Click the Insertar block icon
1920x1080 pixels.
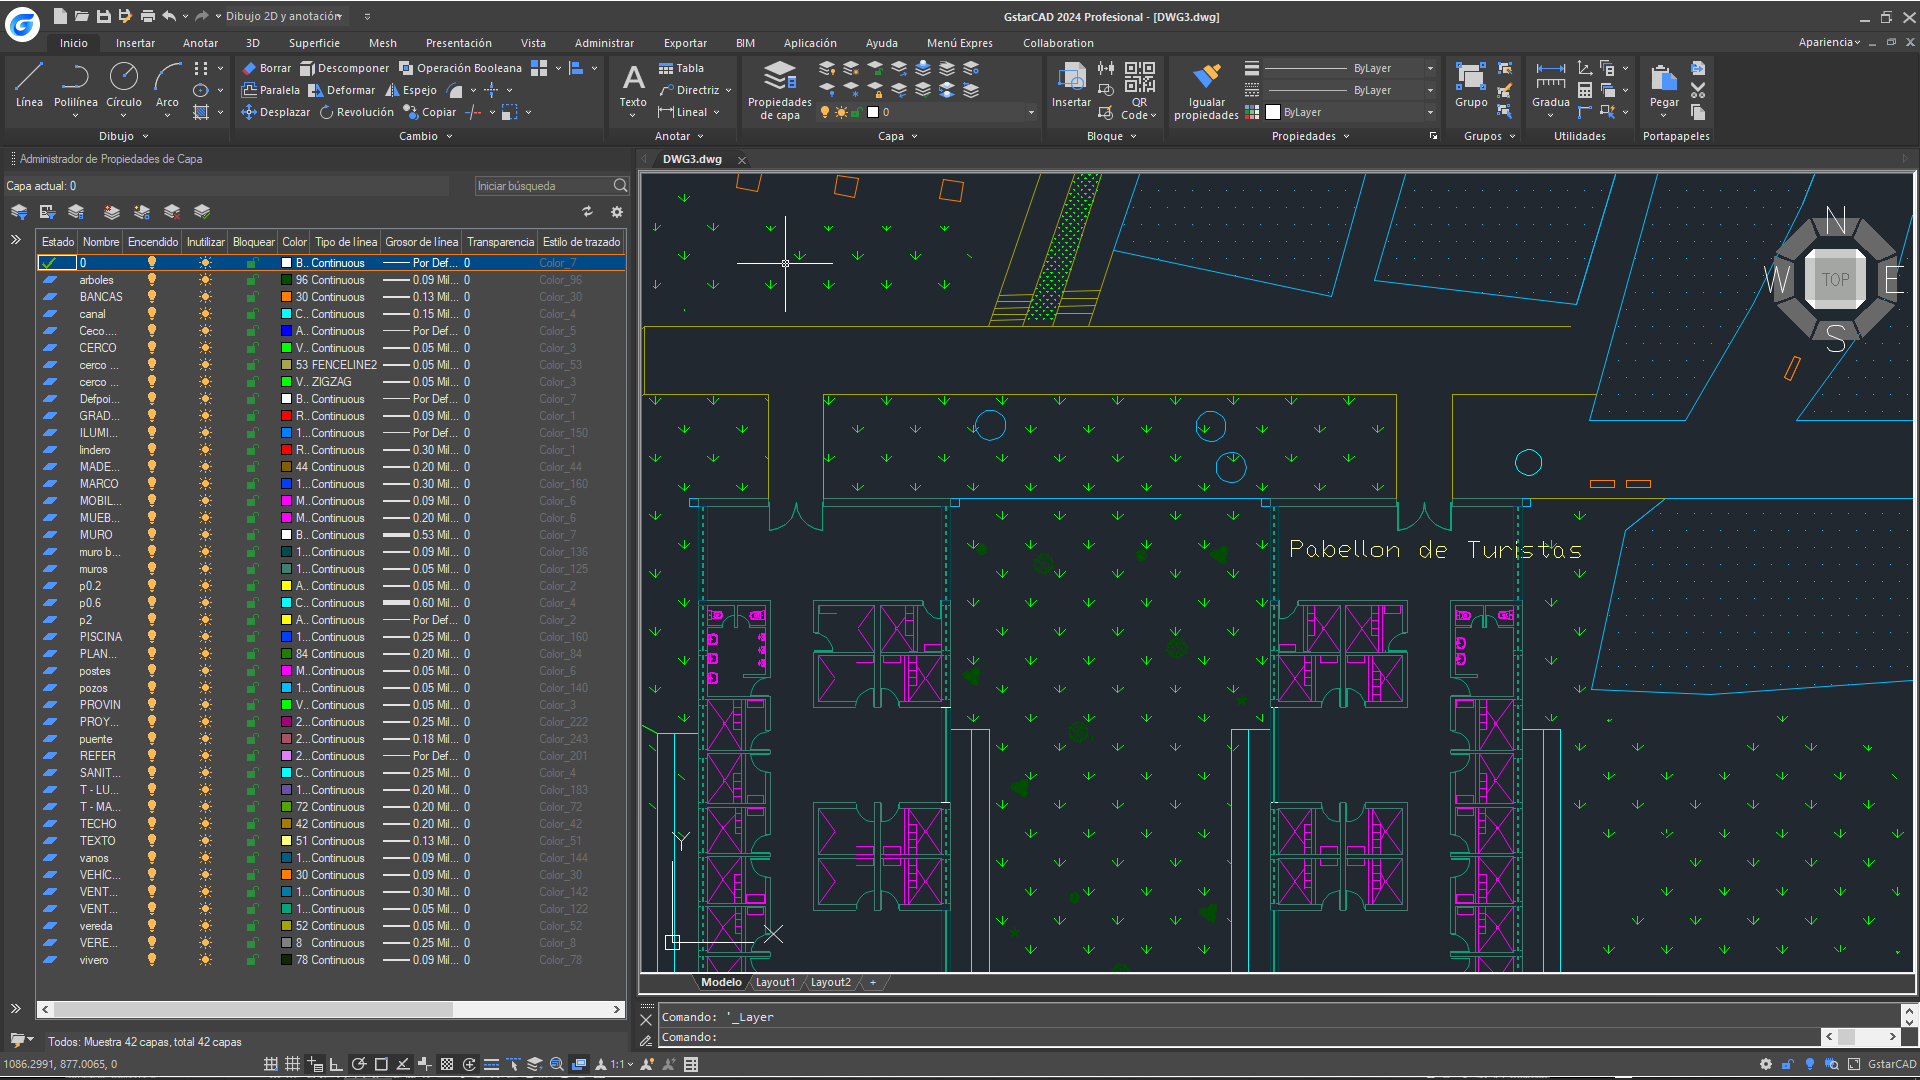tap(1071, 84)
